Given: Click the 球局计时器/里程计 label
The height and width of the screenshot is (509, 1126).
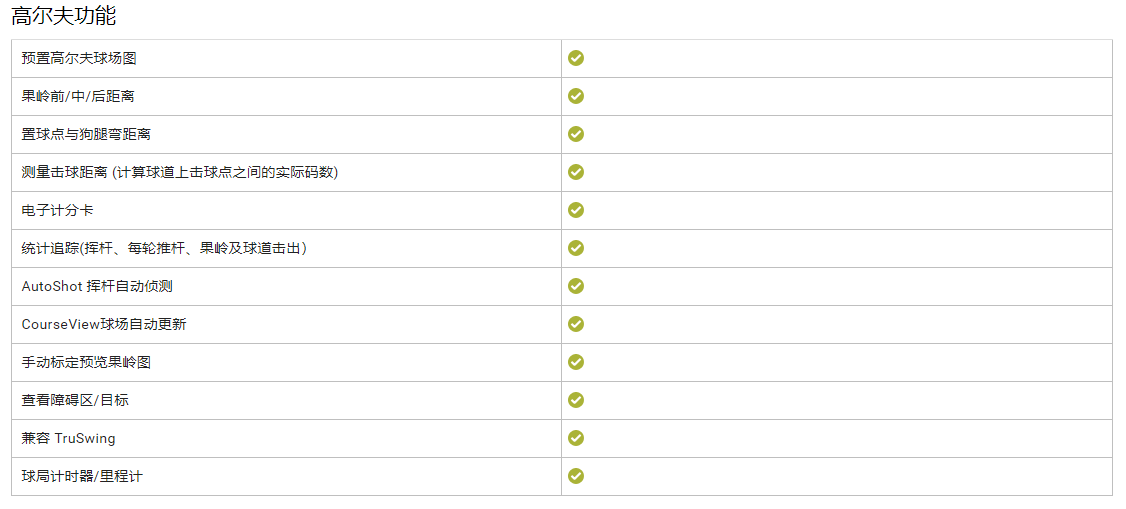Looking at the screenshot, I should 82,477.
